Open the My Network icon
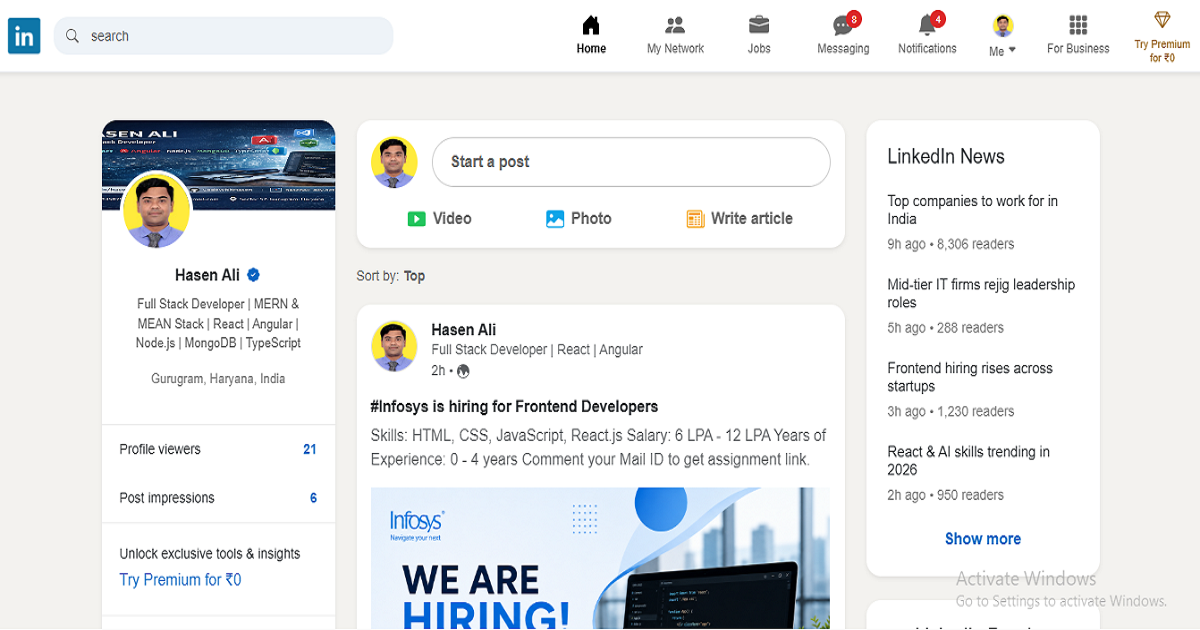1200x630 pixels. pyautogui.click(x=675, y=25)
